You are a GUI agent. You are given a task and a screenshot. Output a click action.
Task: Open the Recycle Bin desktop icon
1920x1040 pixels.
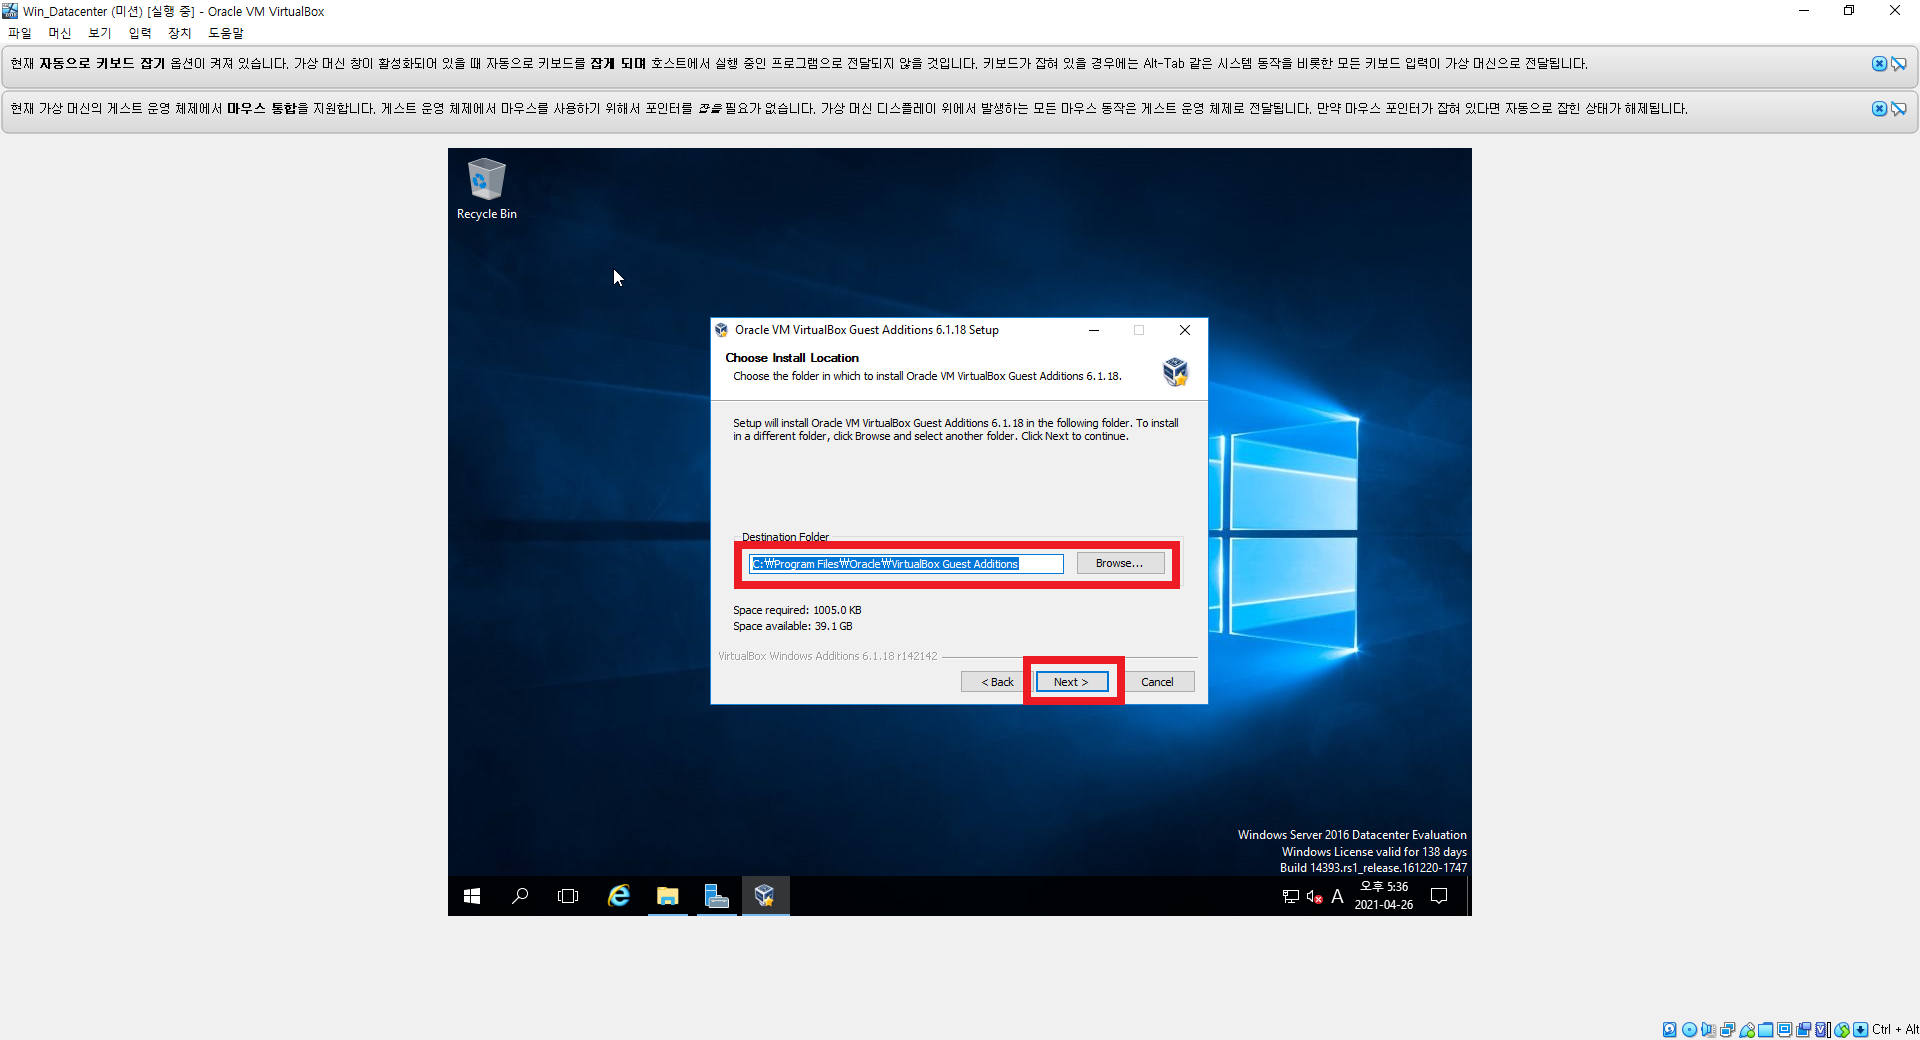(x=487, y=188)
